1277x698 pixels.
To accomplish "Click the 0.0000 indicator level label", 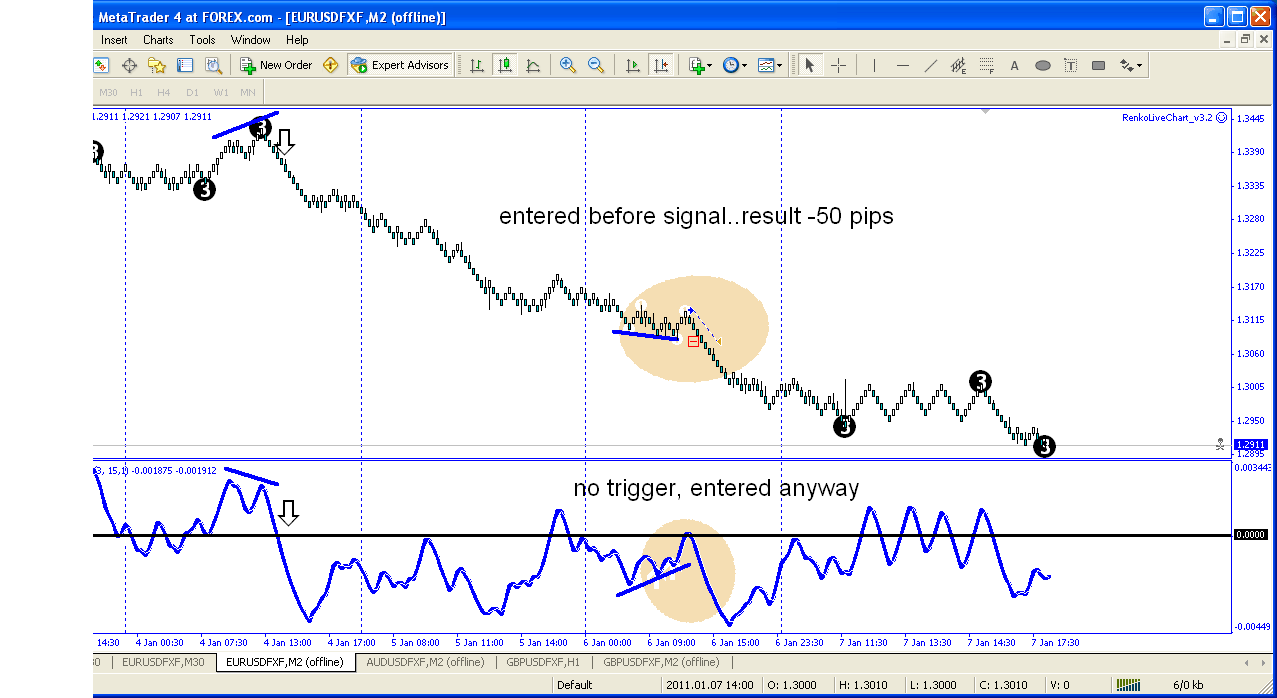I will point(1252,535).
